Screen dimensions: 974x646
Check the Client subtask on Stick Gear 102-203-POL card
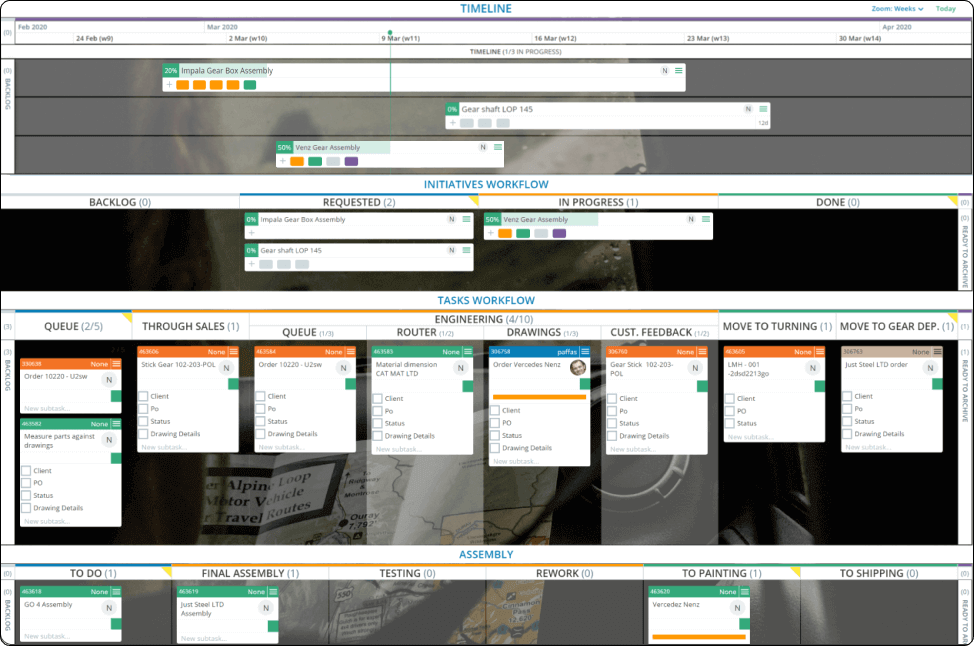tap(143, 397)
